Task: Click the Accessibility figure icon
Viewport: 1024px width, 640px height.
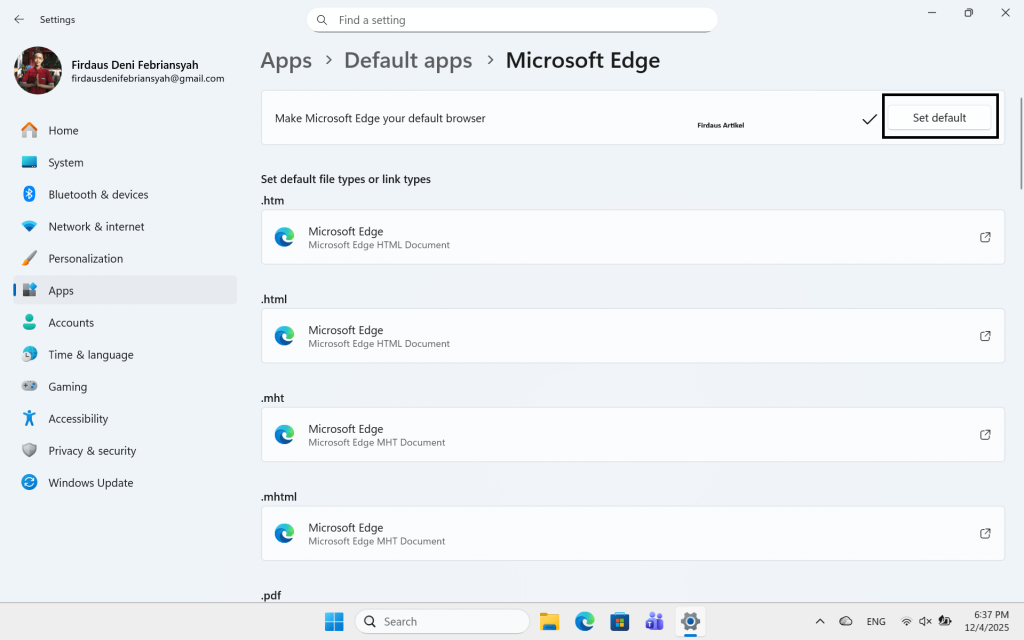Action: pyautogui.click(x=29, y=418)
